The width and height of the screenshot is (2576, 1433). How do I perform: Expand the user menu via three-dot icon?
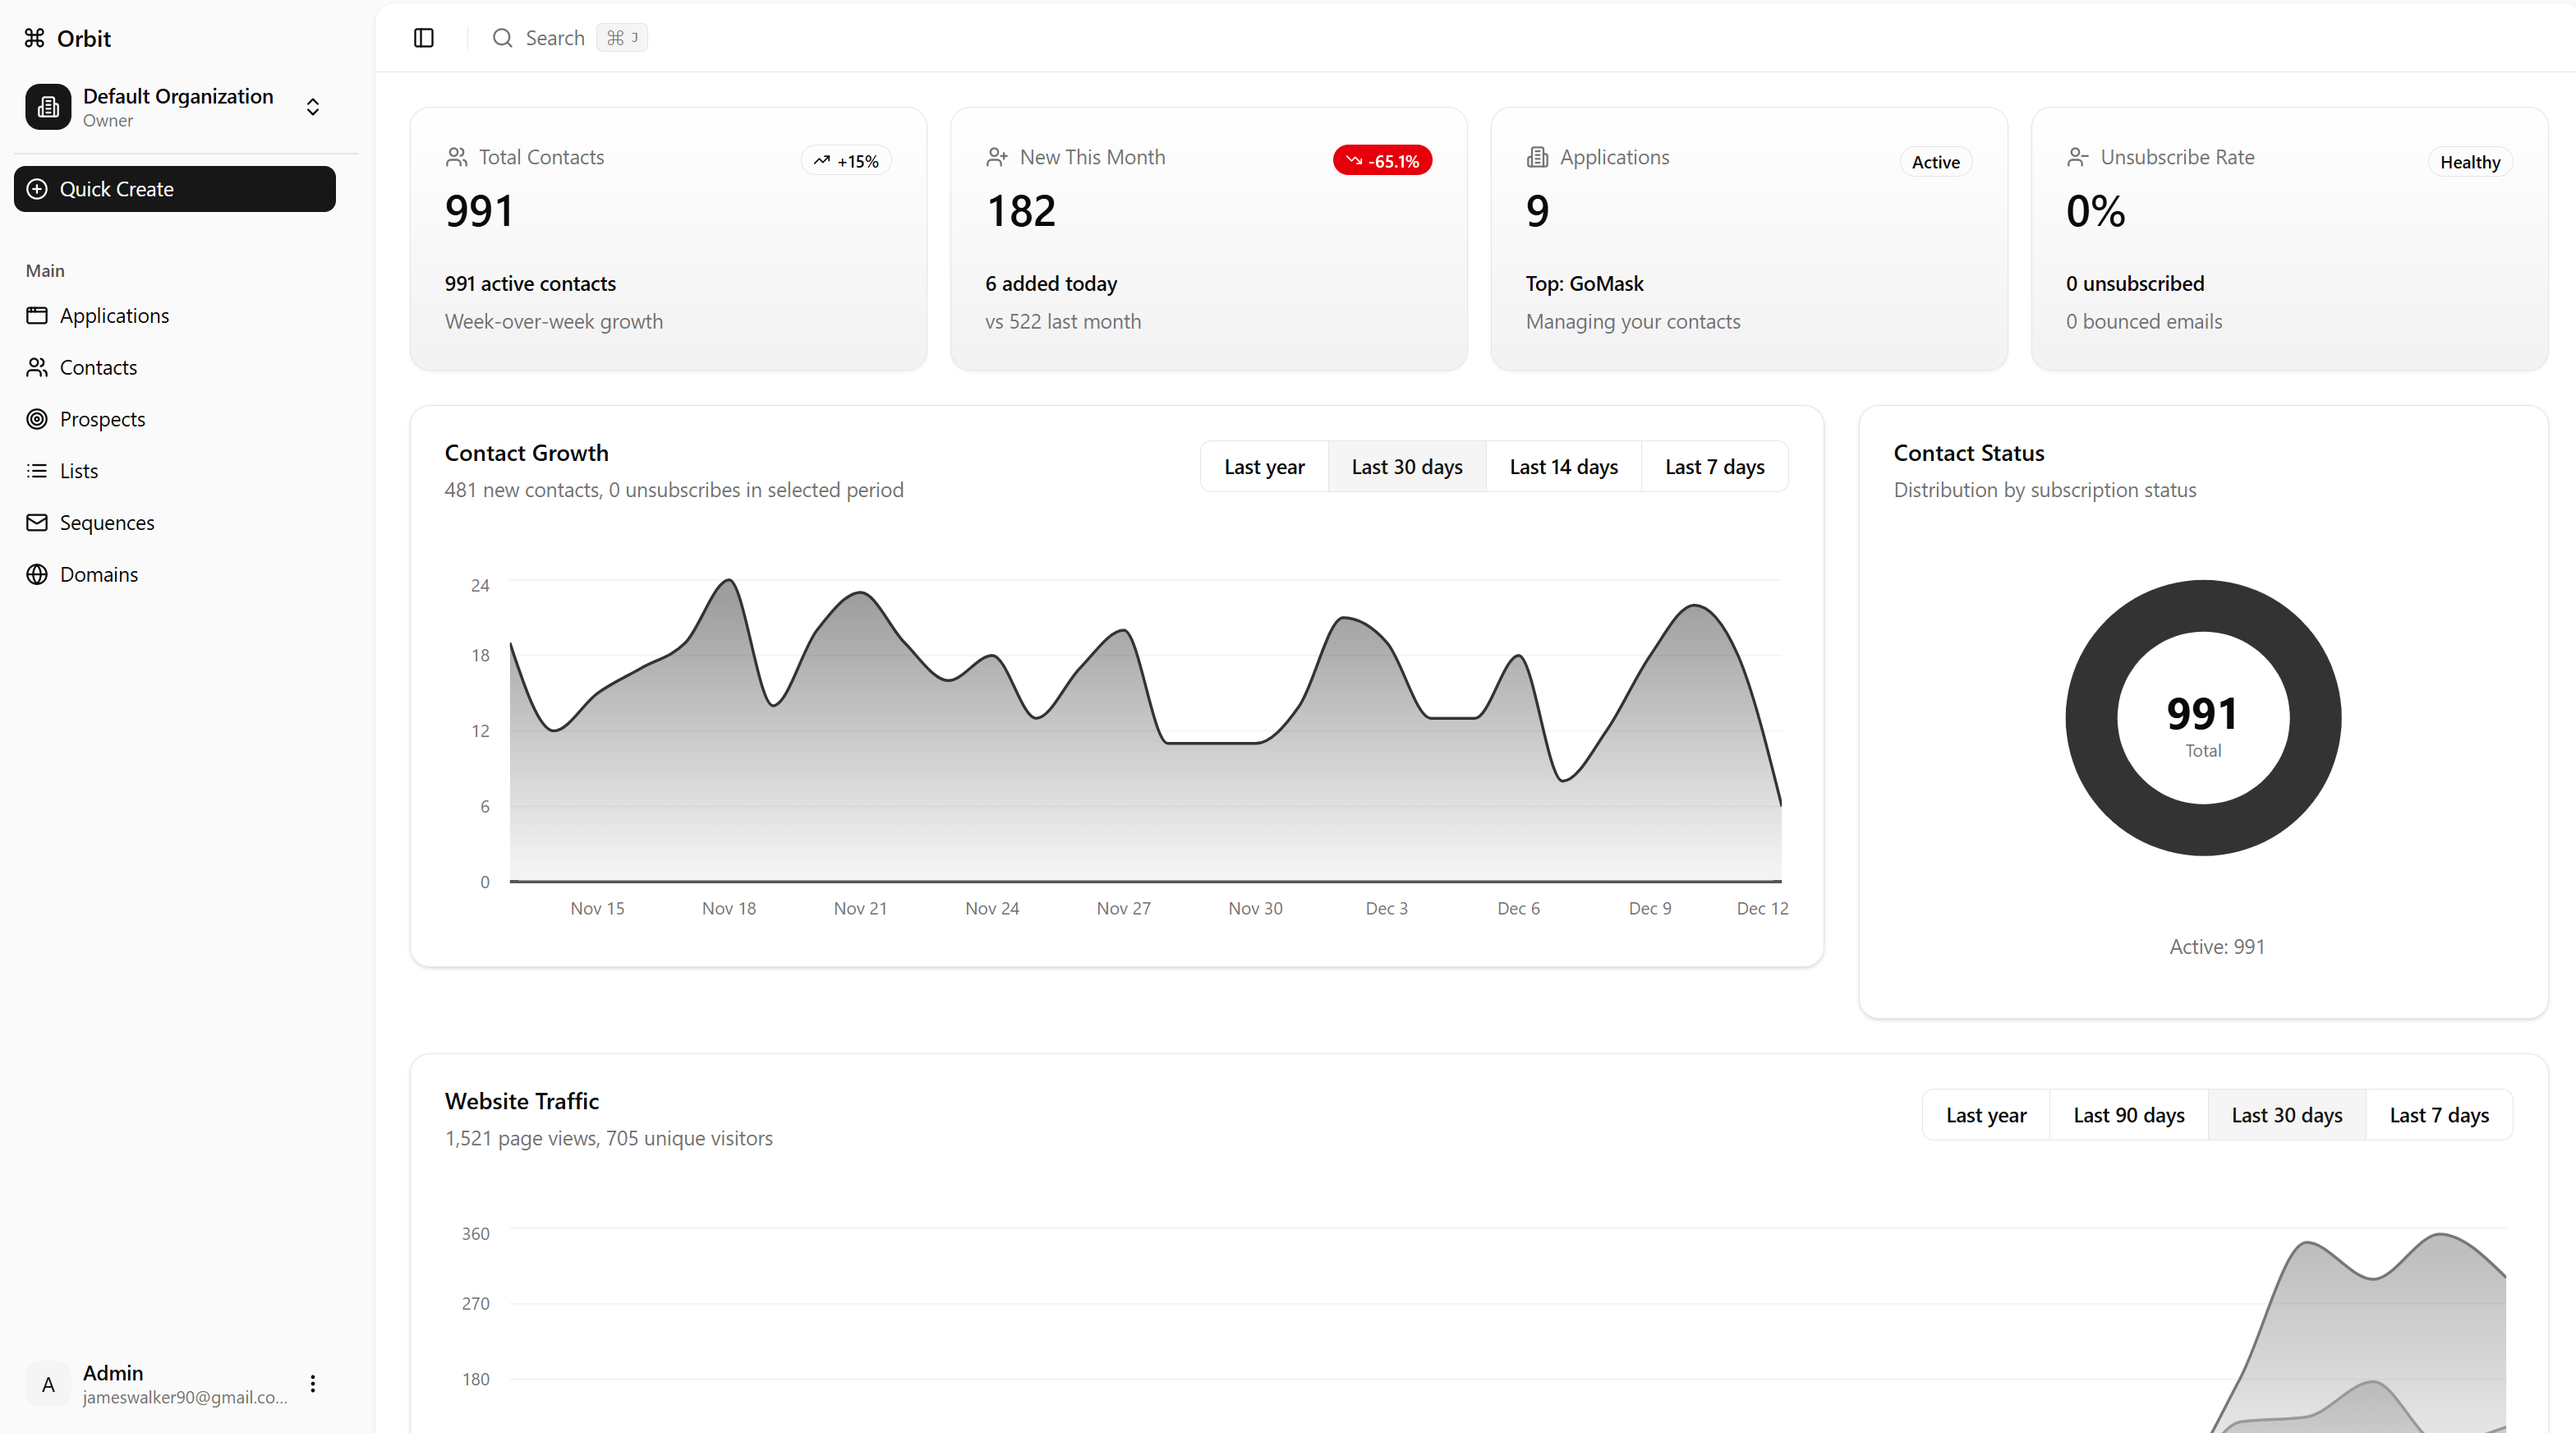(312, 1385)
